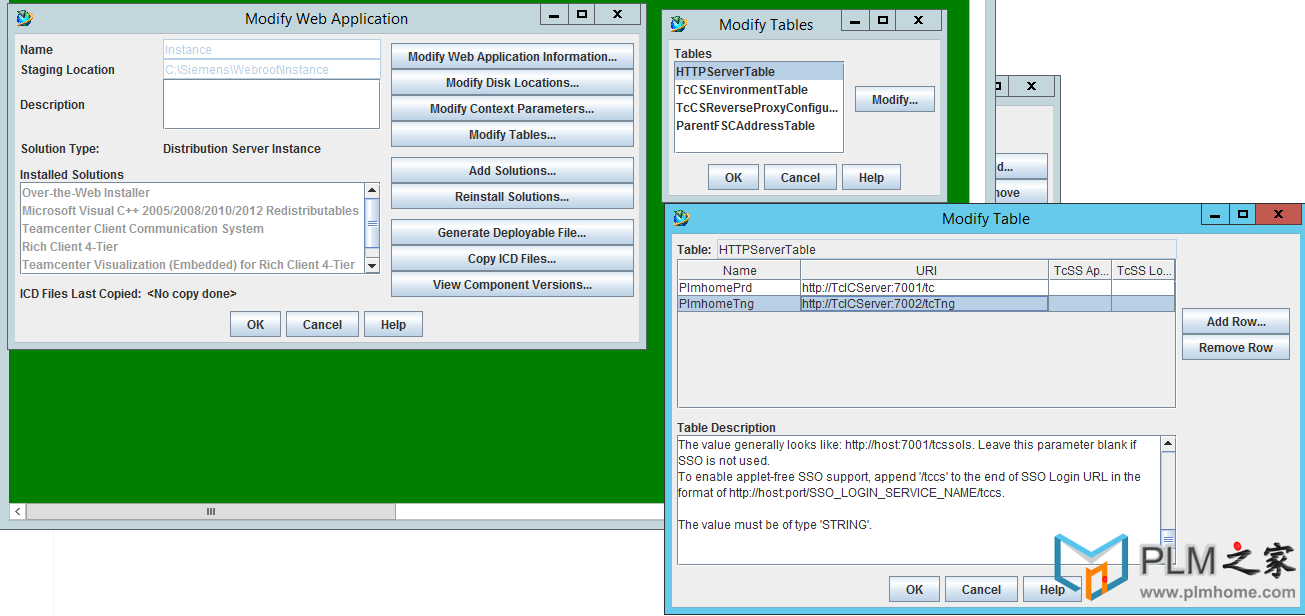
Task: Click the Table Description text area
Action: tap(919, 500)
